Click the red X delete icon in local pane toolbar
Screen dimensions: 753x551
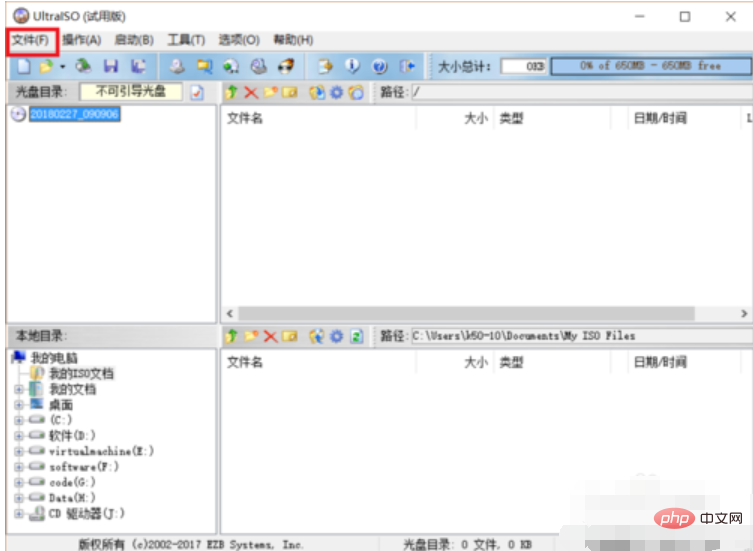click(271, 336)
